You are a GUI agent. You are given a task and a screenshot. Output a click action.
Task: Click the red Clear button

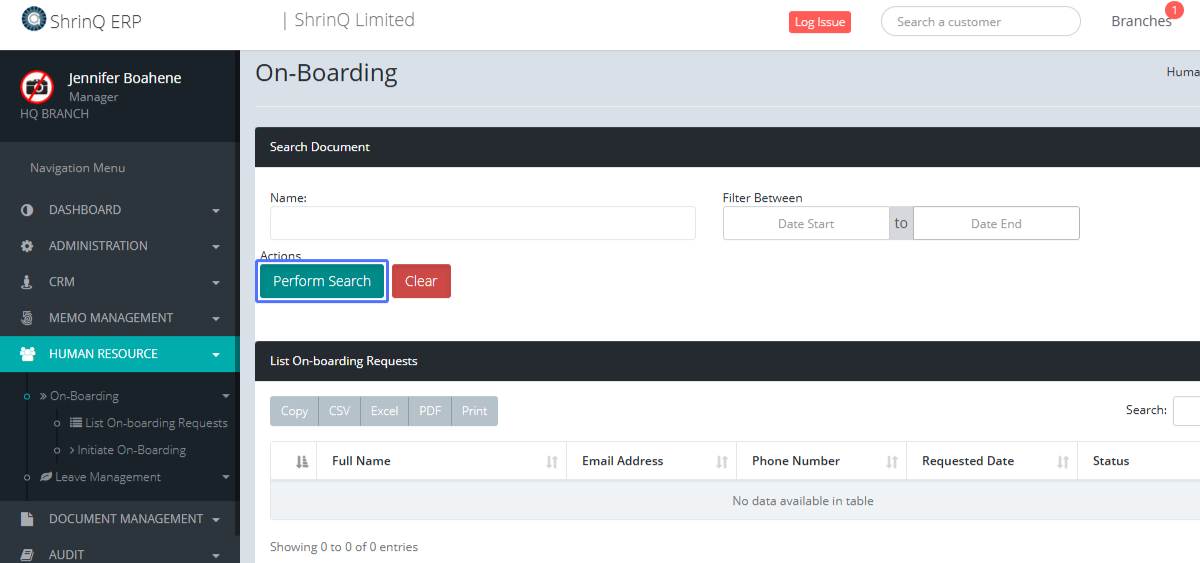click(421, 281)
